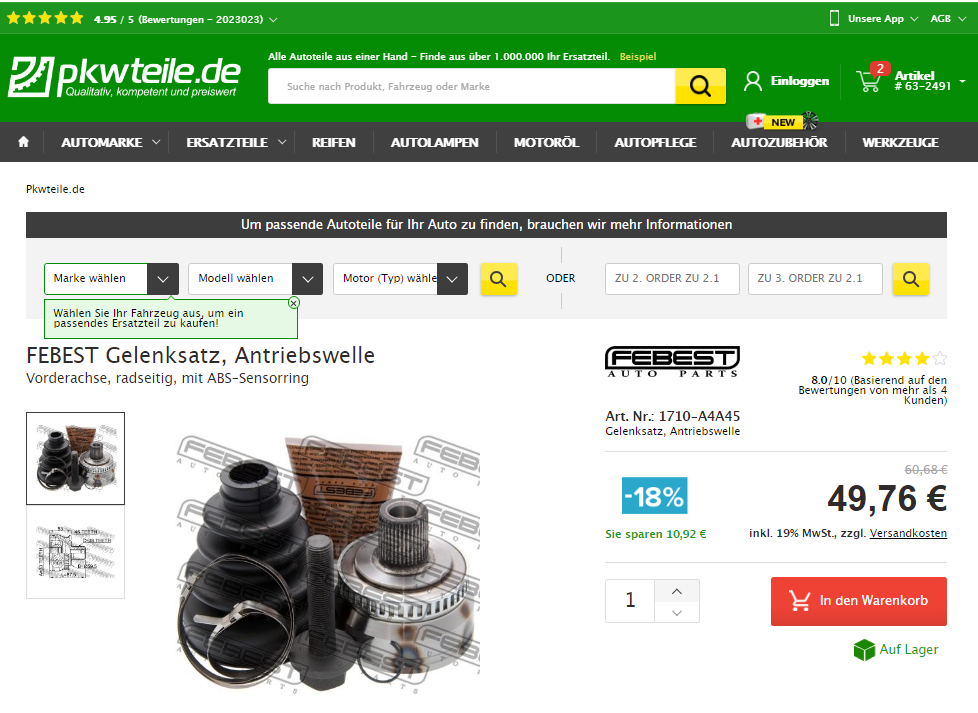Open the MOTORÖL menu item
The width and height of the screenshot is (978, 713).
[546, 142]
